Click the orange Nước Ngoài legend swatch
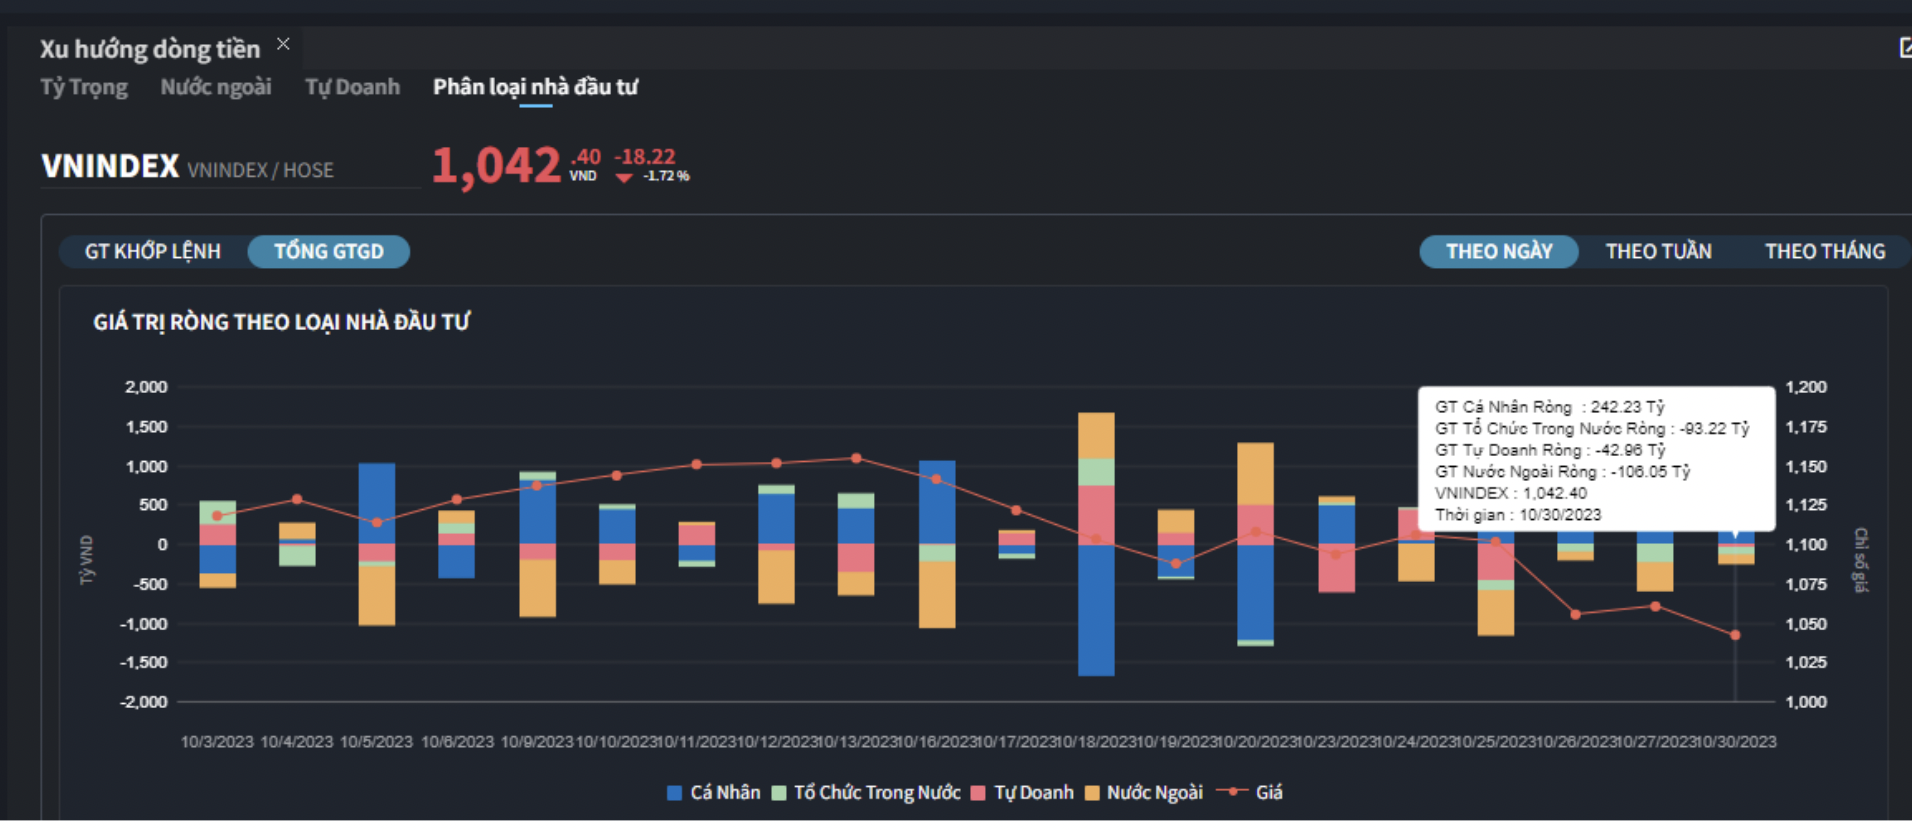1912x830 pixels. tap(1092, 793)
